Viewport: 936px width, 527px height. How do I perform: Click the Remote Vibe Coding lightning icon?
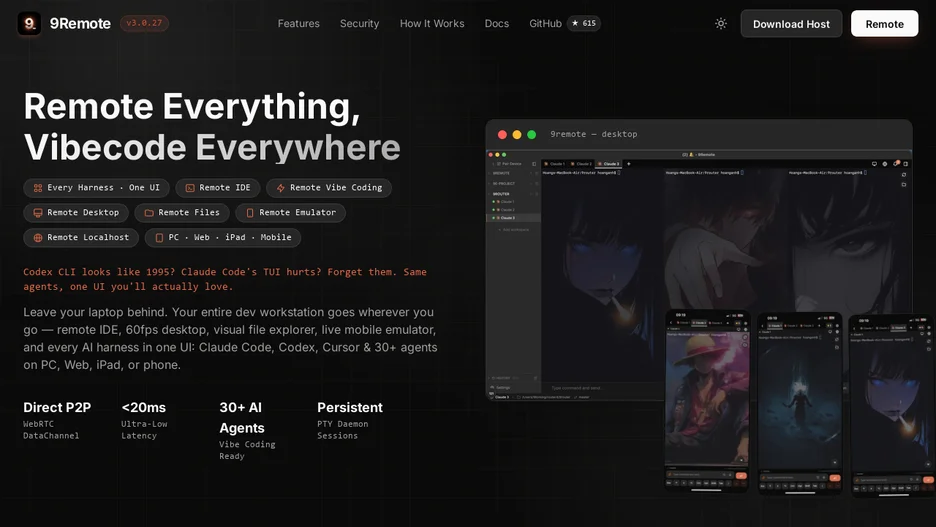click(x=281, y=188)
